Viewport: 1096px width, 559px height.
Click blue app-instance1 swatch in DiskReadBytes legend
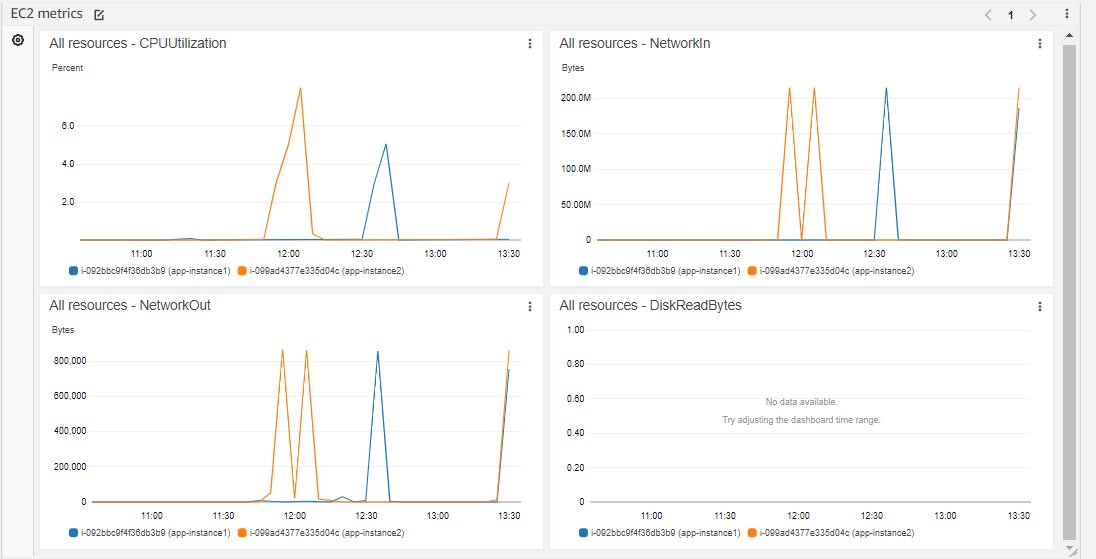point(583,533)
